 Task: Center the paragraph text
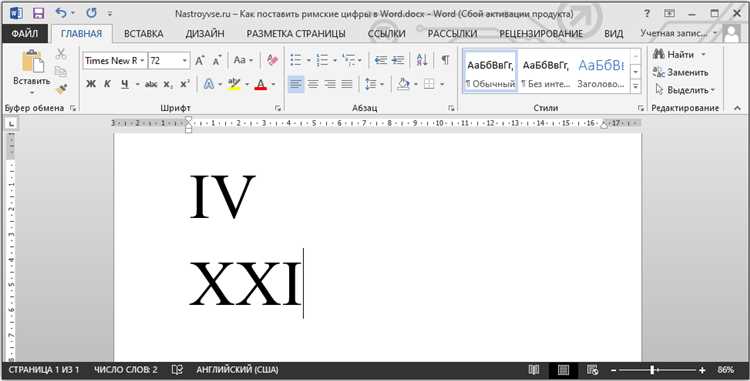[x=313, y=85]
